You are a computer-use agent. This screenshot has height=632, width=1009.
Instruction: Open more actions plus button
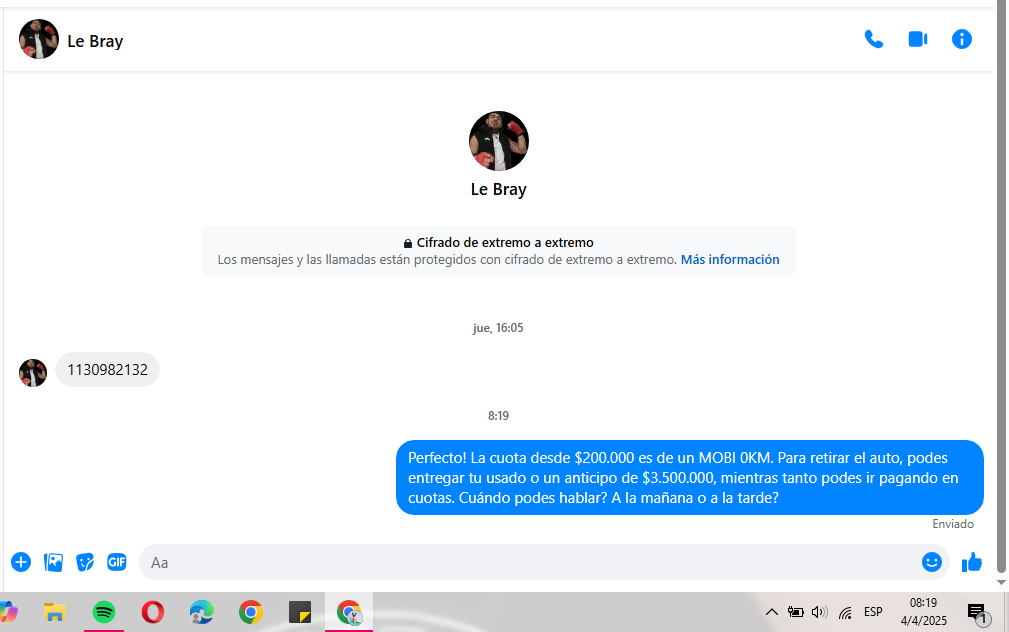[x=21, y=562]
